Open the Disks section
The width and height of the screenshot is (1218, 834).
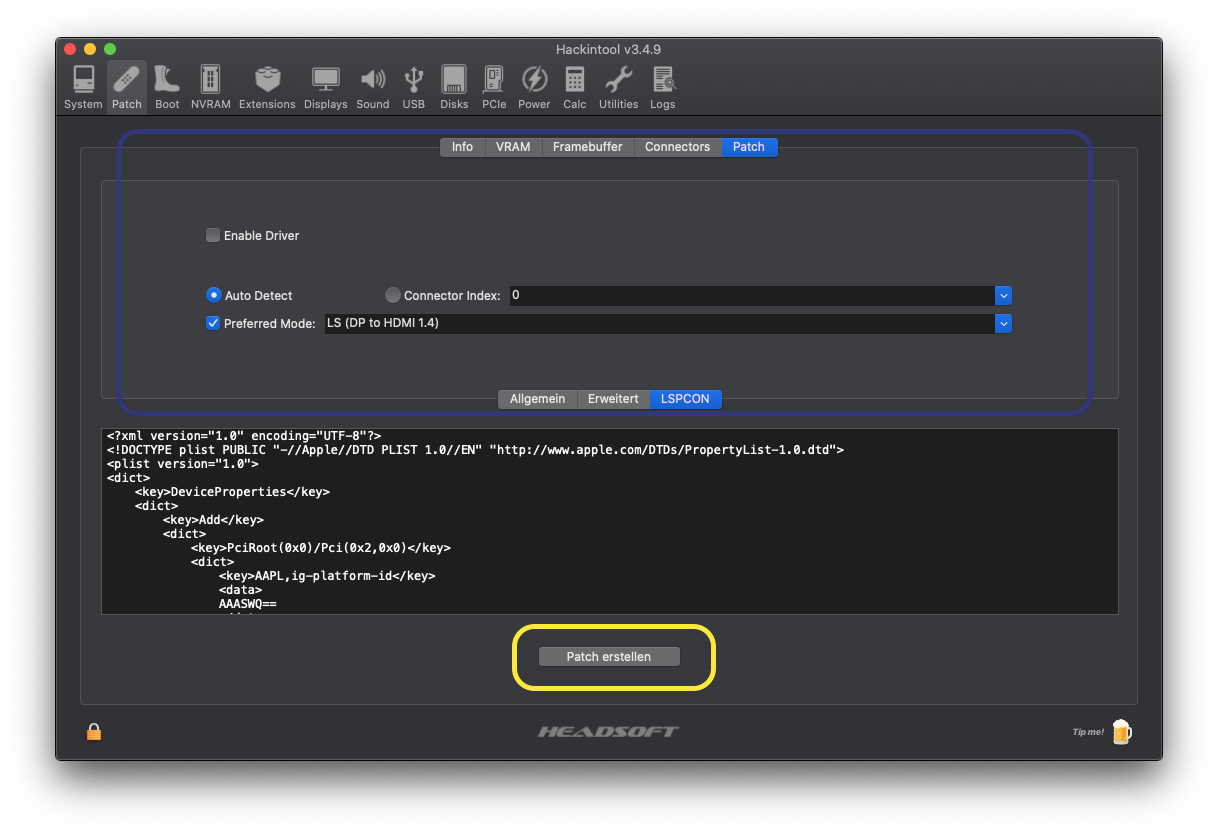(x=454, y=87)
